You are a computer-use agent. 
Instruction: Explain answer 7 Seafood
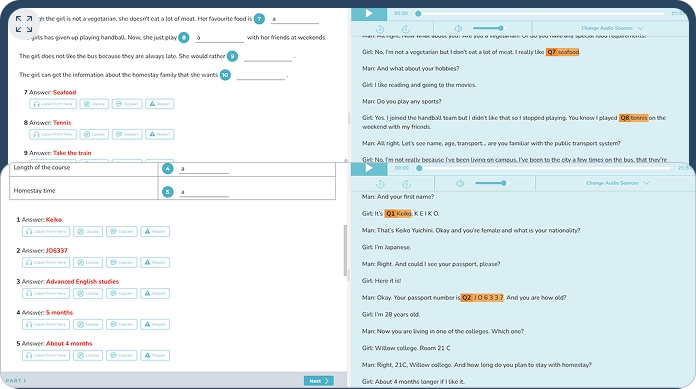click(x=127, y=104)
